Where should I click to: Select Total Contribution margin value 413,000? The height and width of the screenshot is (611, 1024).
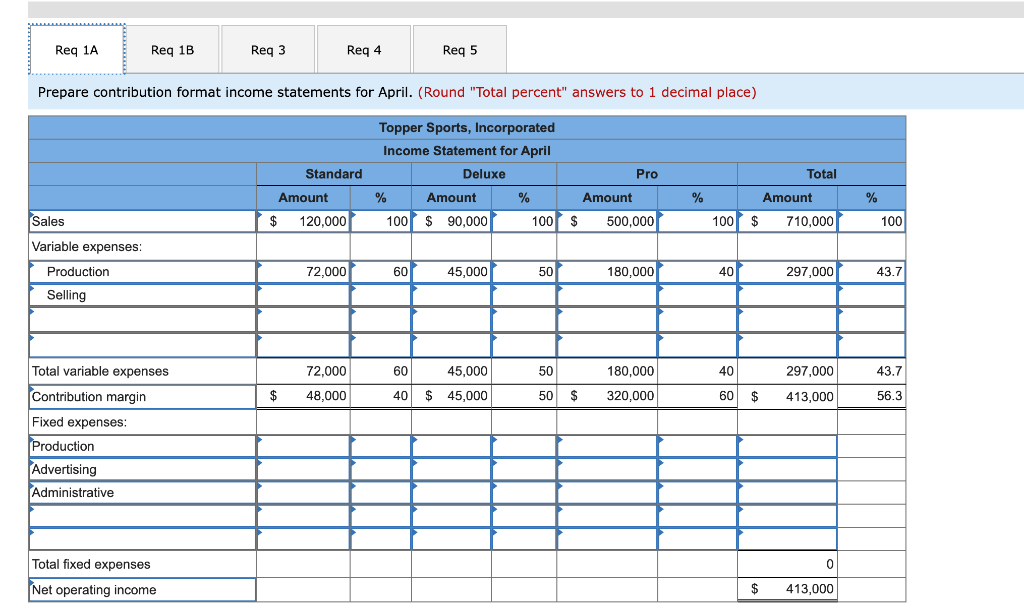pos(788,396)
